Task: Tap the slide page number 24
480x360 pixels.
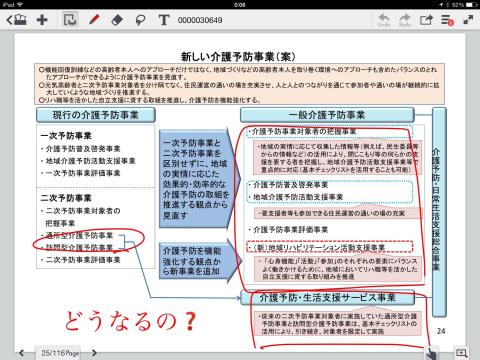Action: click(x=441, y=331)
